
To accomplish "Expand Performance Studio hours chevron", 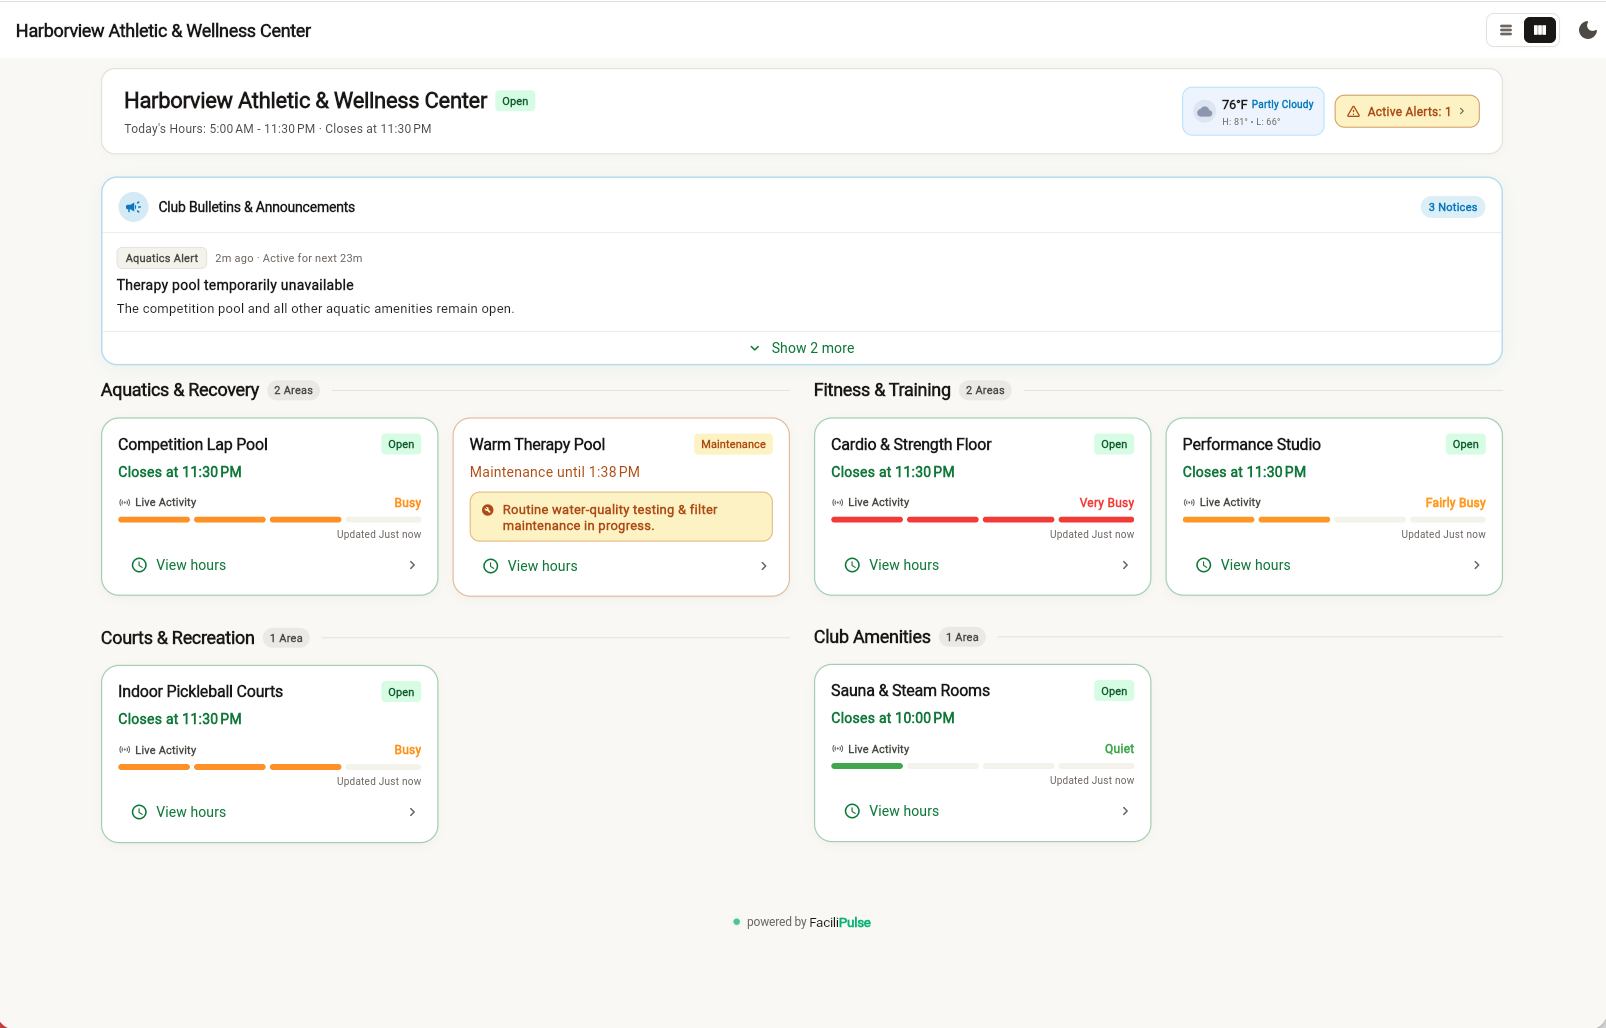I will pos(1477,565).
